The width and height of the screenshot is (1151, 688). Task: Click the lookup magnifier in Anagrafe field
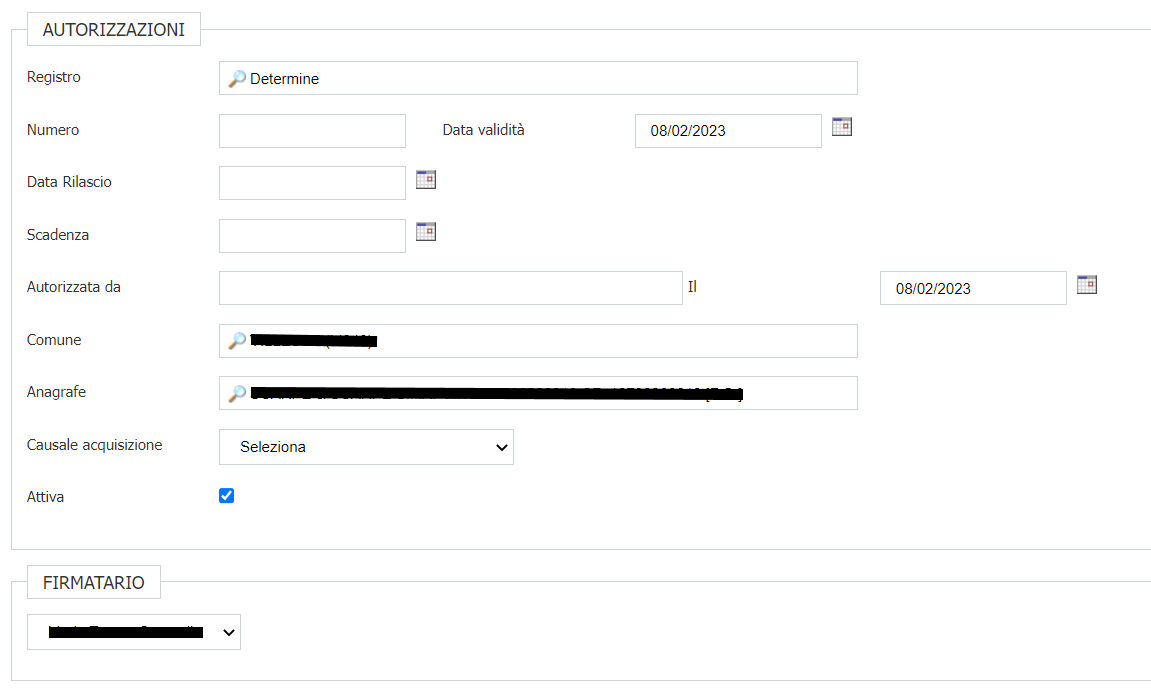(237, 394)
